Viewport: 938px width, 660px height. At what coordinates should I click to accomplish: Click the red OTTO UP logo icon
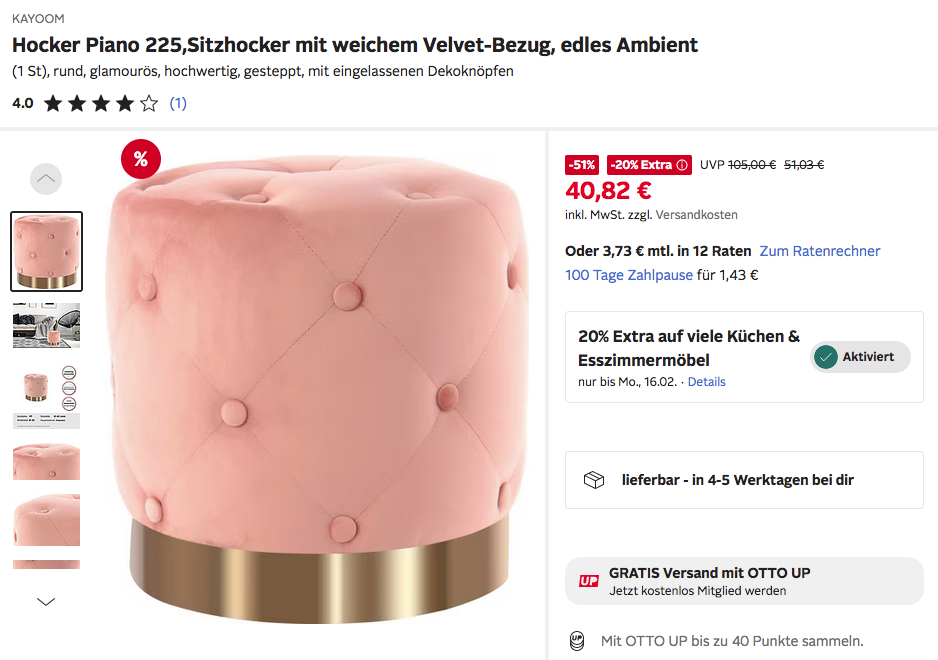point(589,581)
